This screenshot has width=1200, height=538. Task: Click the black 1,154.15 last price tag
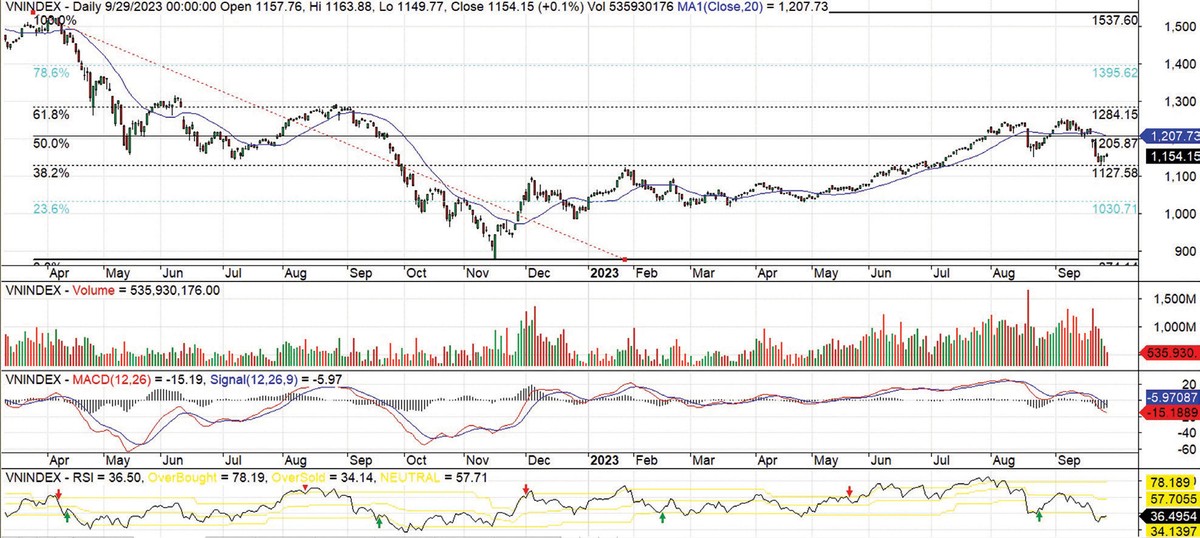[x=1170, y=157]
